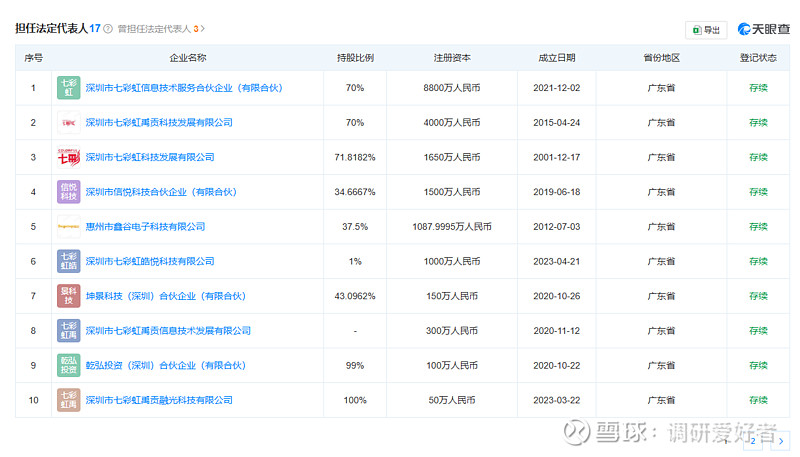Open 深圳市七彩虹禹贡信息技术发展有限公司 link

tap(168, 331)
